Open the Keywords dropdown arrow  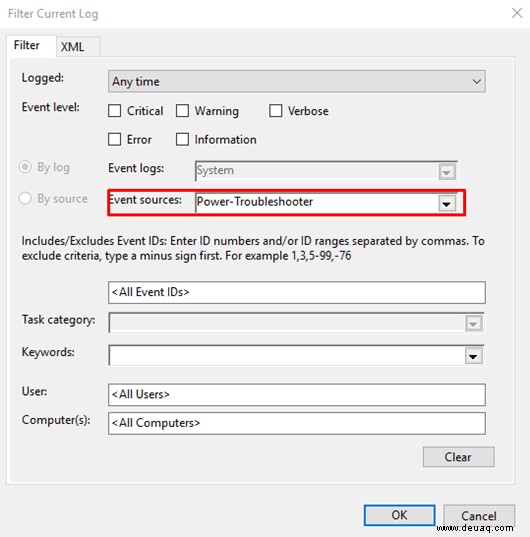pos(474,356)
